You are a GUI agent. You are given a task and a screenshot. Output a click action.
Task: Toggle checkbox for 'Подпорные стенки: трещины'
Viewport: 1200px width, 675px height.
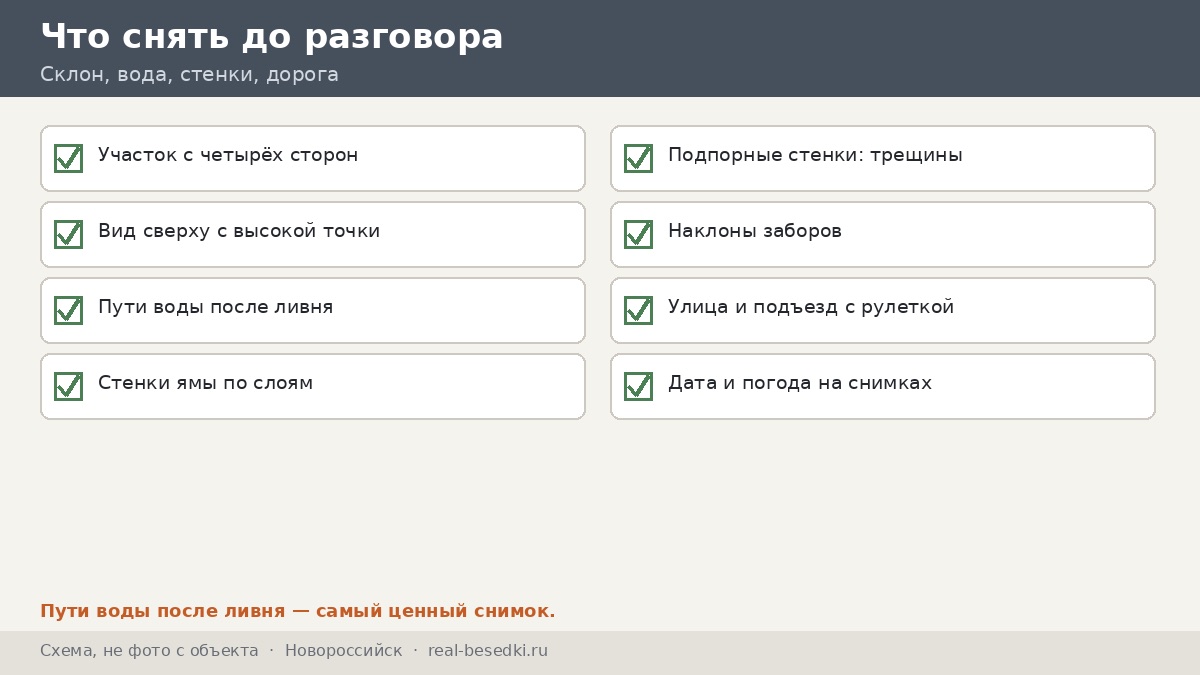pyautogui.click(x=638, y=158)
